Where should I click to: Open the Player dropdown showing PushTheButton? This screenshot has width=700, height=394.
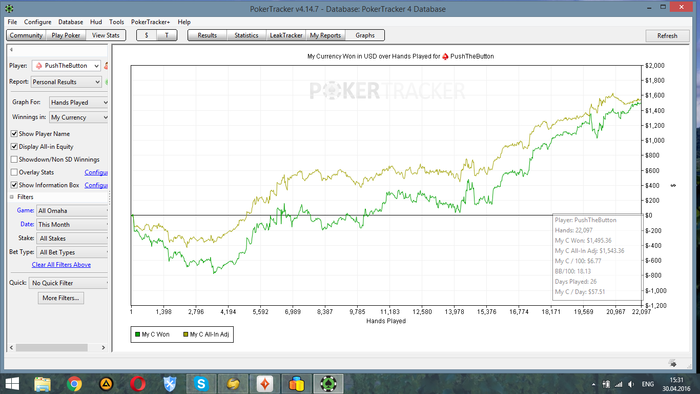[66, 66]
